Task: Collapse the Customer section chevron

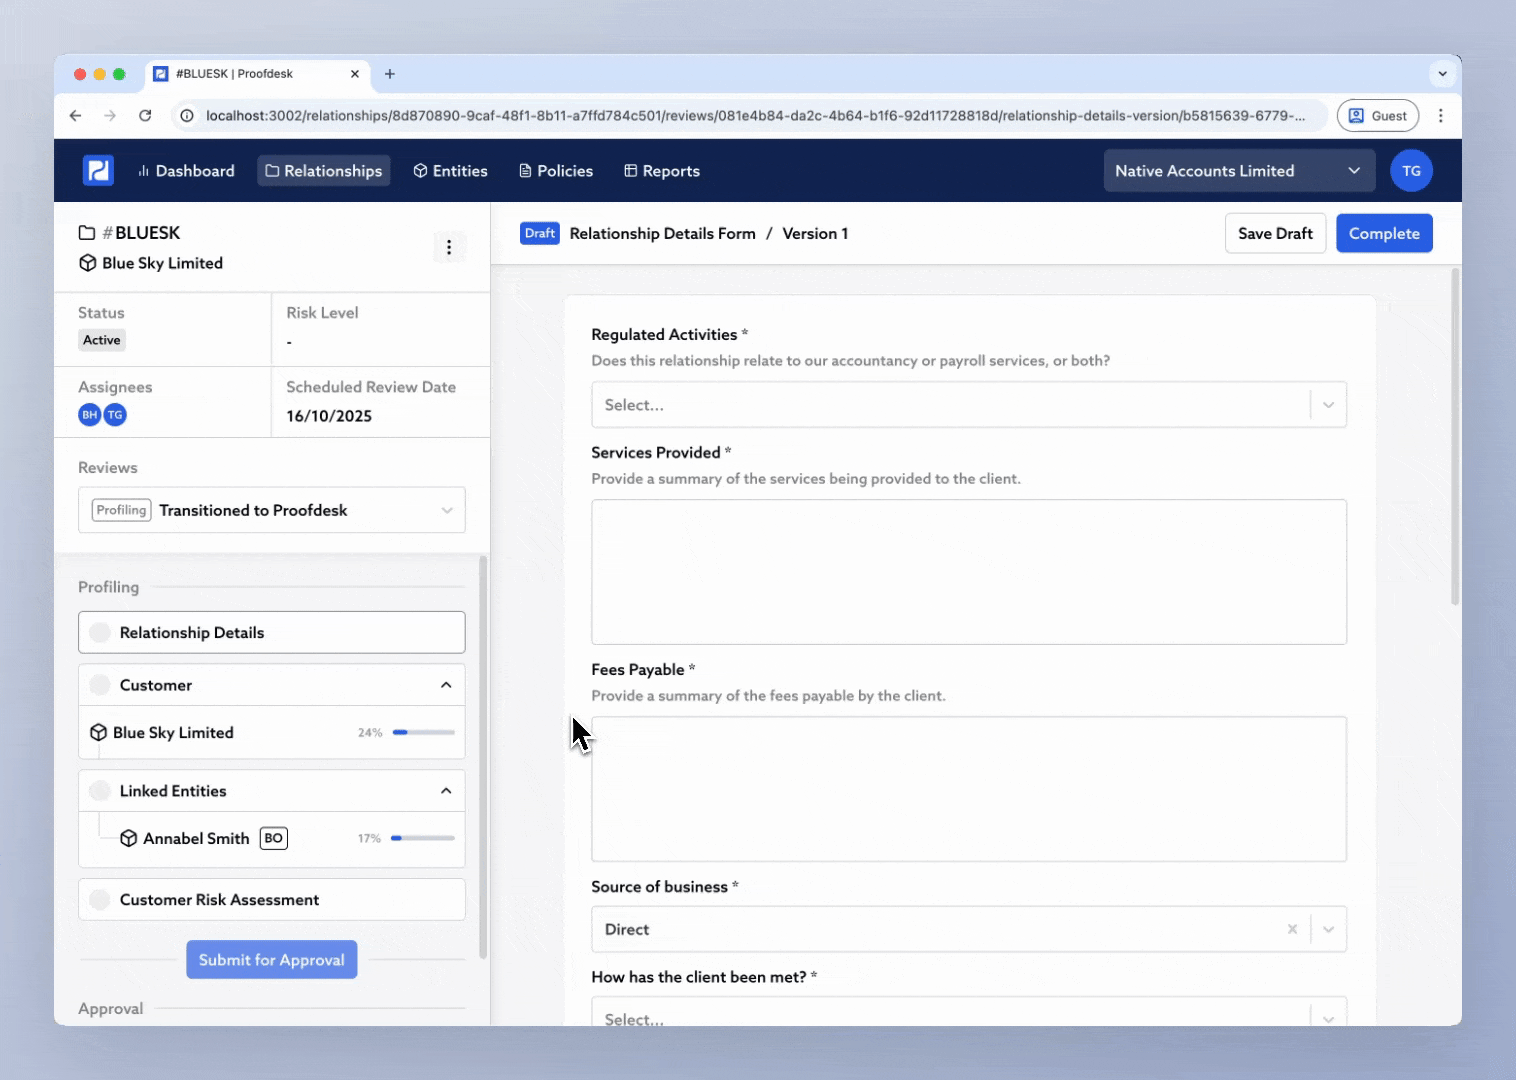Action: pos(446,685)
